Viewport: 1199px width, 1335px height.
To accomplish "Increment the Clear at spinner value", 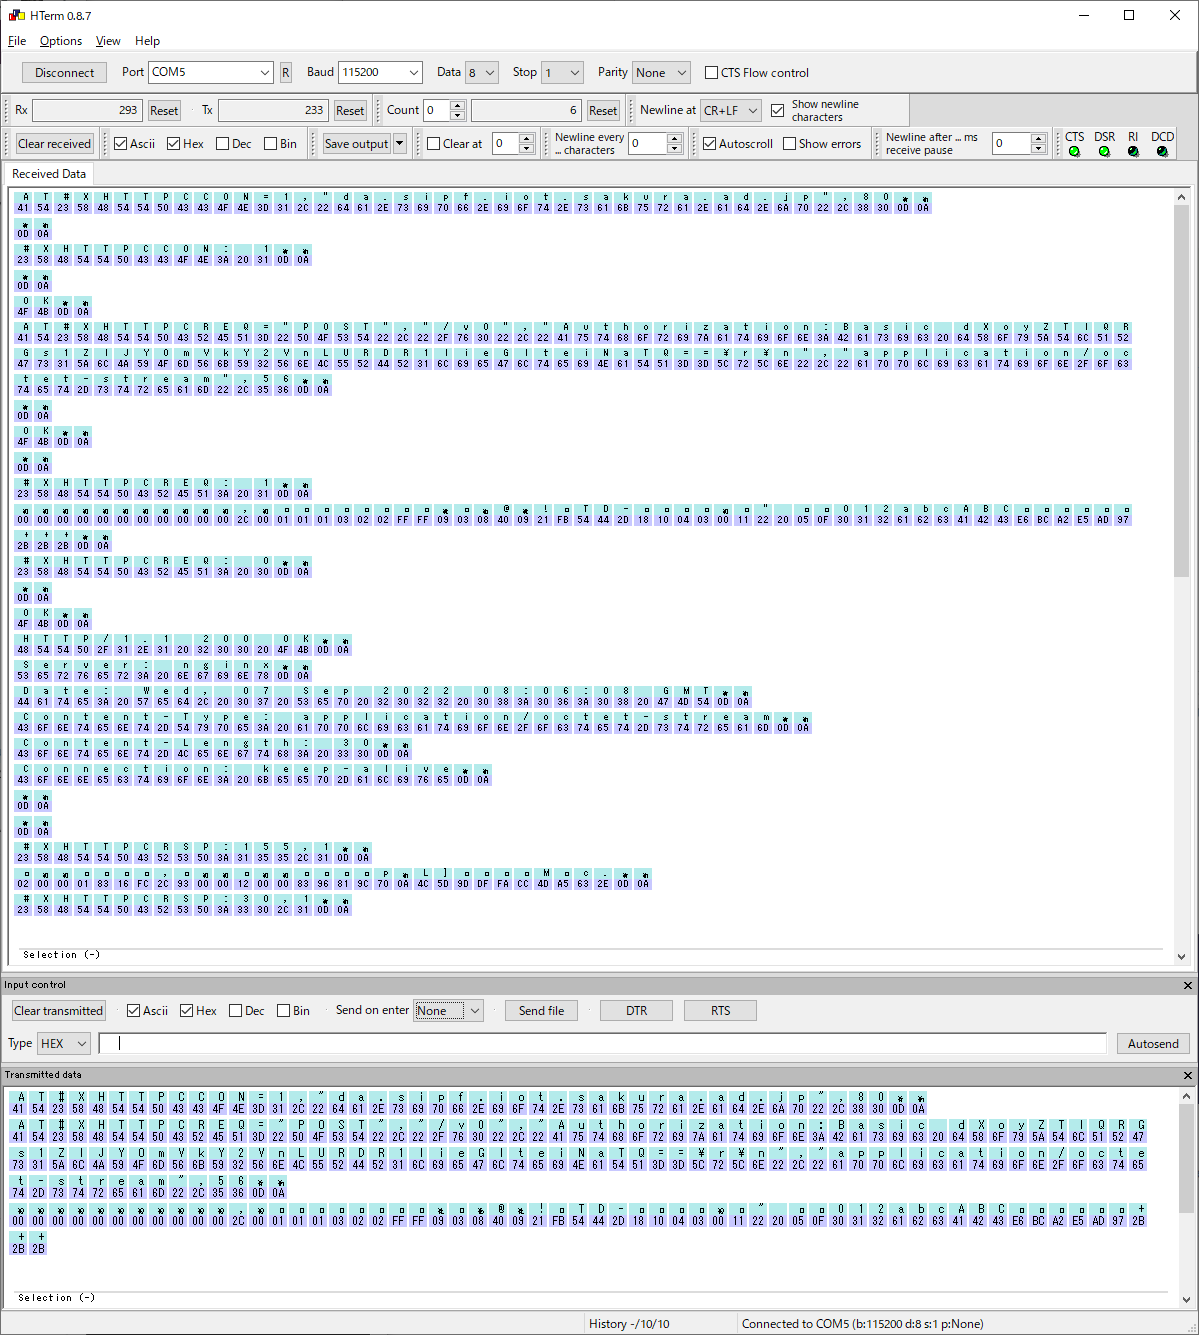I will point(527,139).
